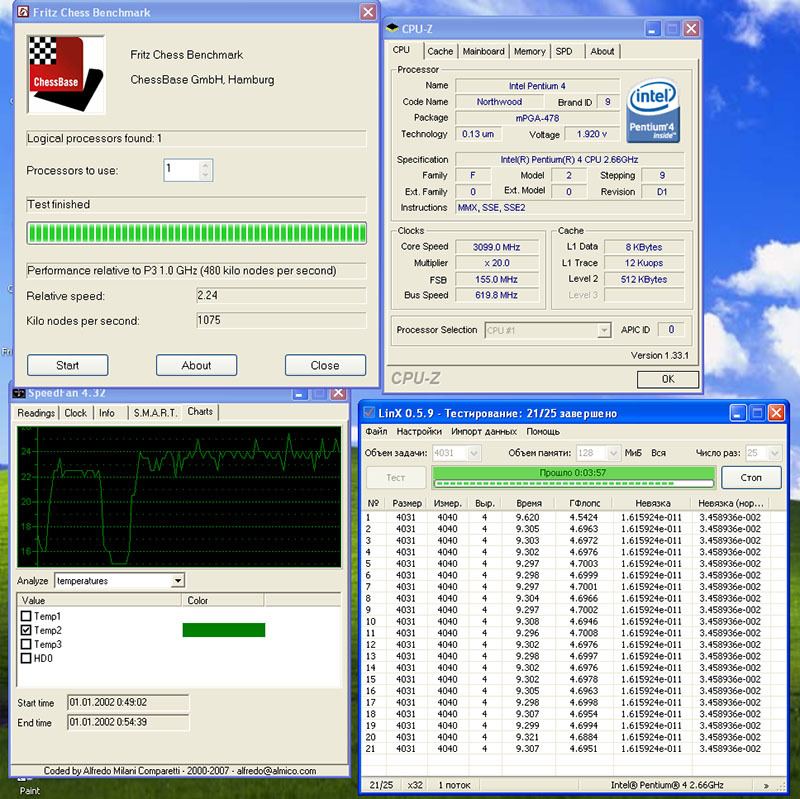Open the Analyze temperatures dropdown in SpeedFan
Viewport: 800px width, 799px height.
pos(178,581)
